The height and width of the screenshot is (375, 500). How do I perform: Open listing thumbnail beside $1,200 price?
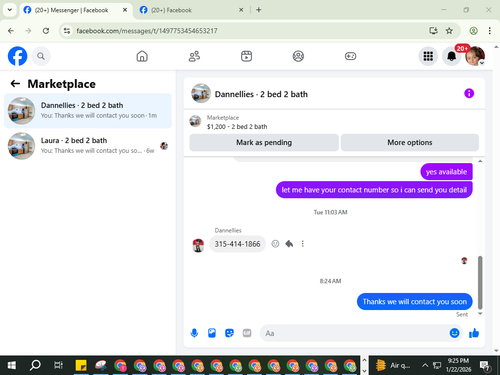195,121
